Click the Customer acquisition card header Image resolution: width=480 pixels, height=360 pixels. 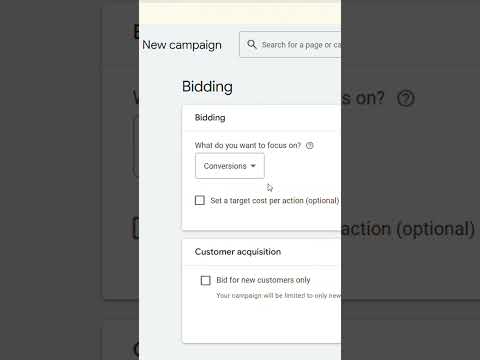click(238, 252)
